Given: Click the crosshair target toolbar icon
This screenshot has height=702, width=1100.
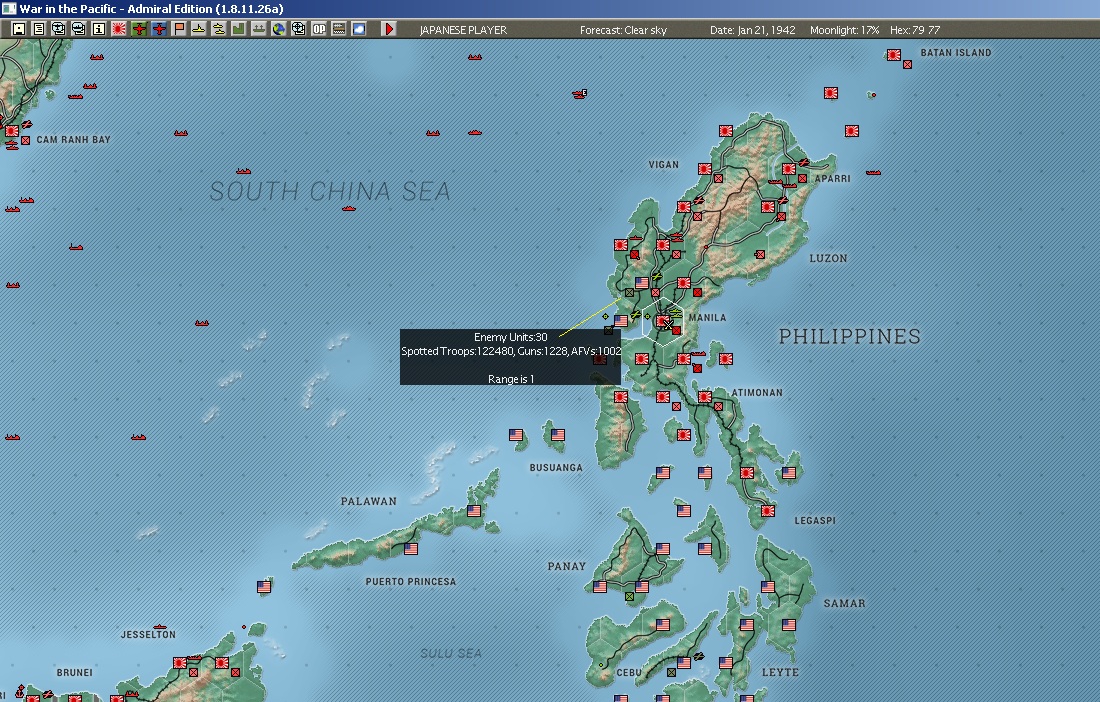Looking at the screenshot, I should [x=299, y=29].
